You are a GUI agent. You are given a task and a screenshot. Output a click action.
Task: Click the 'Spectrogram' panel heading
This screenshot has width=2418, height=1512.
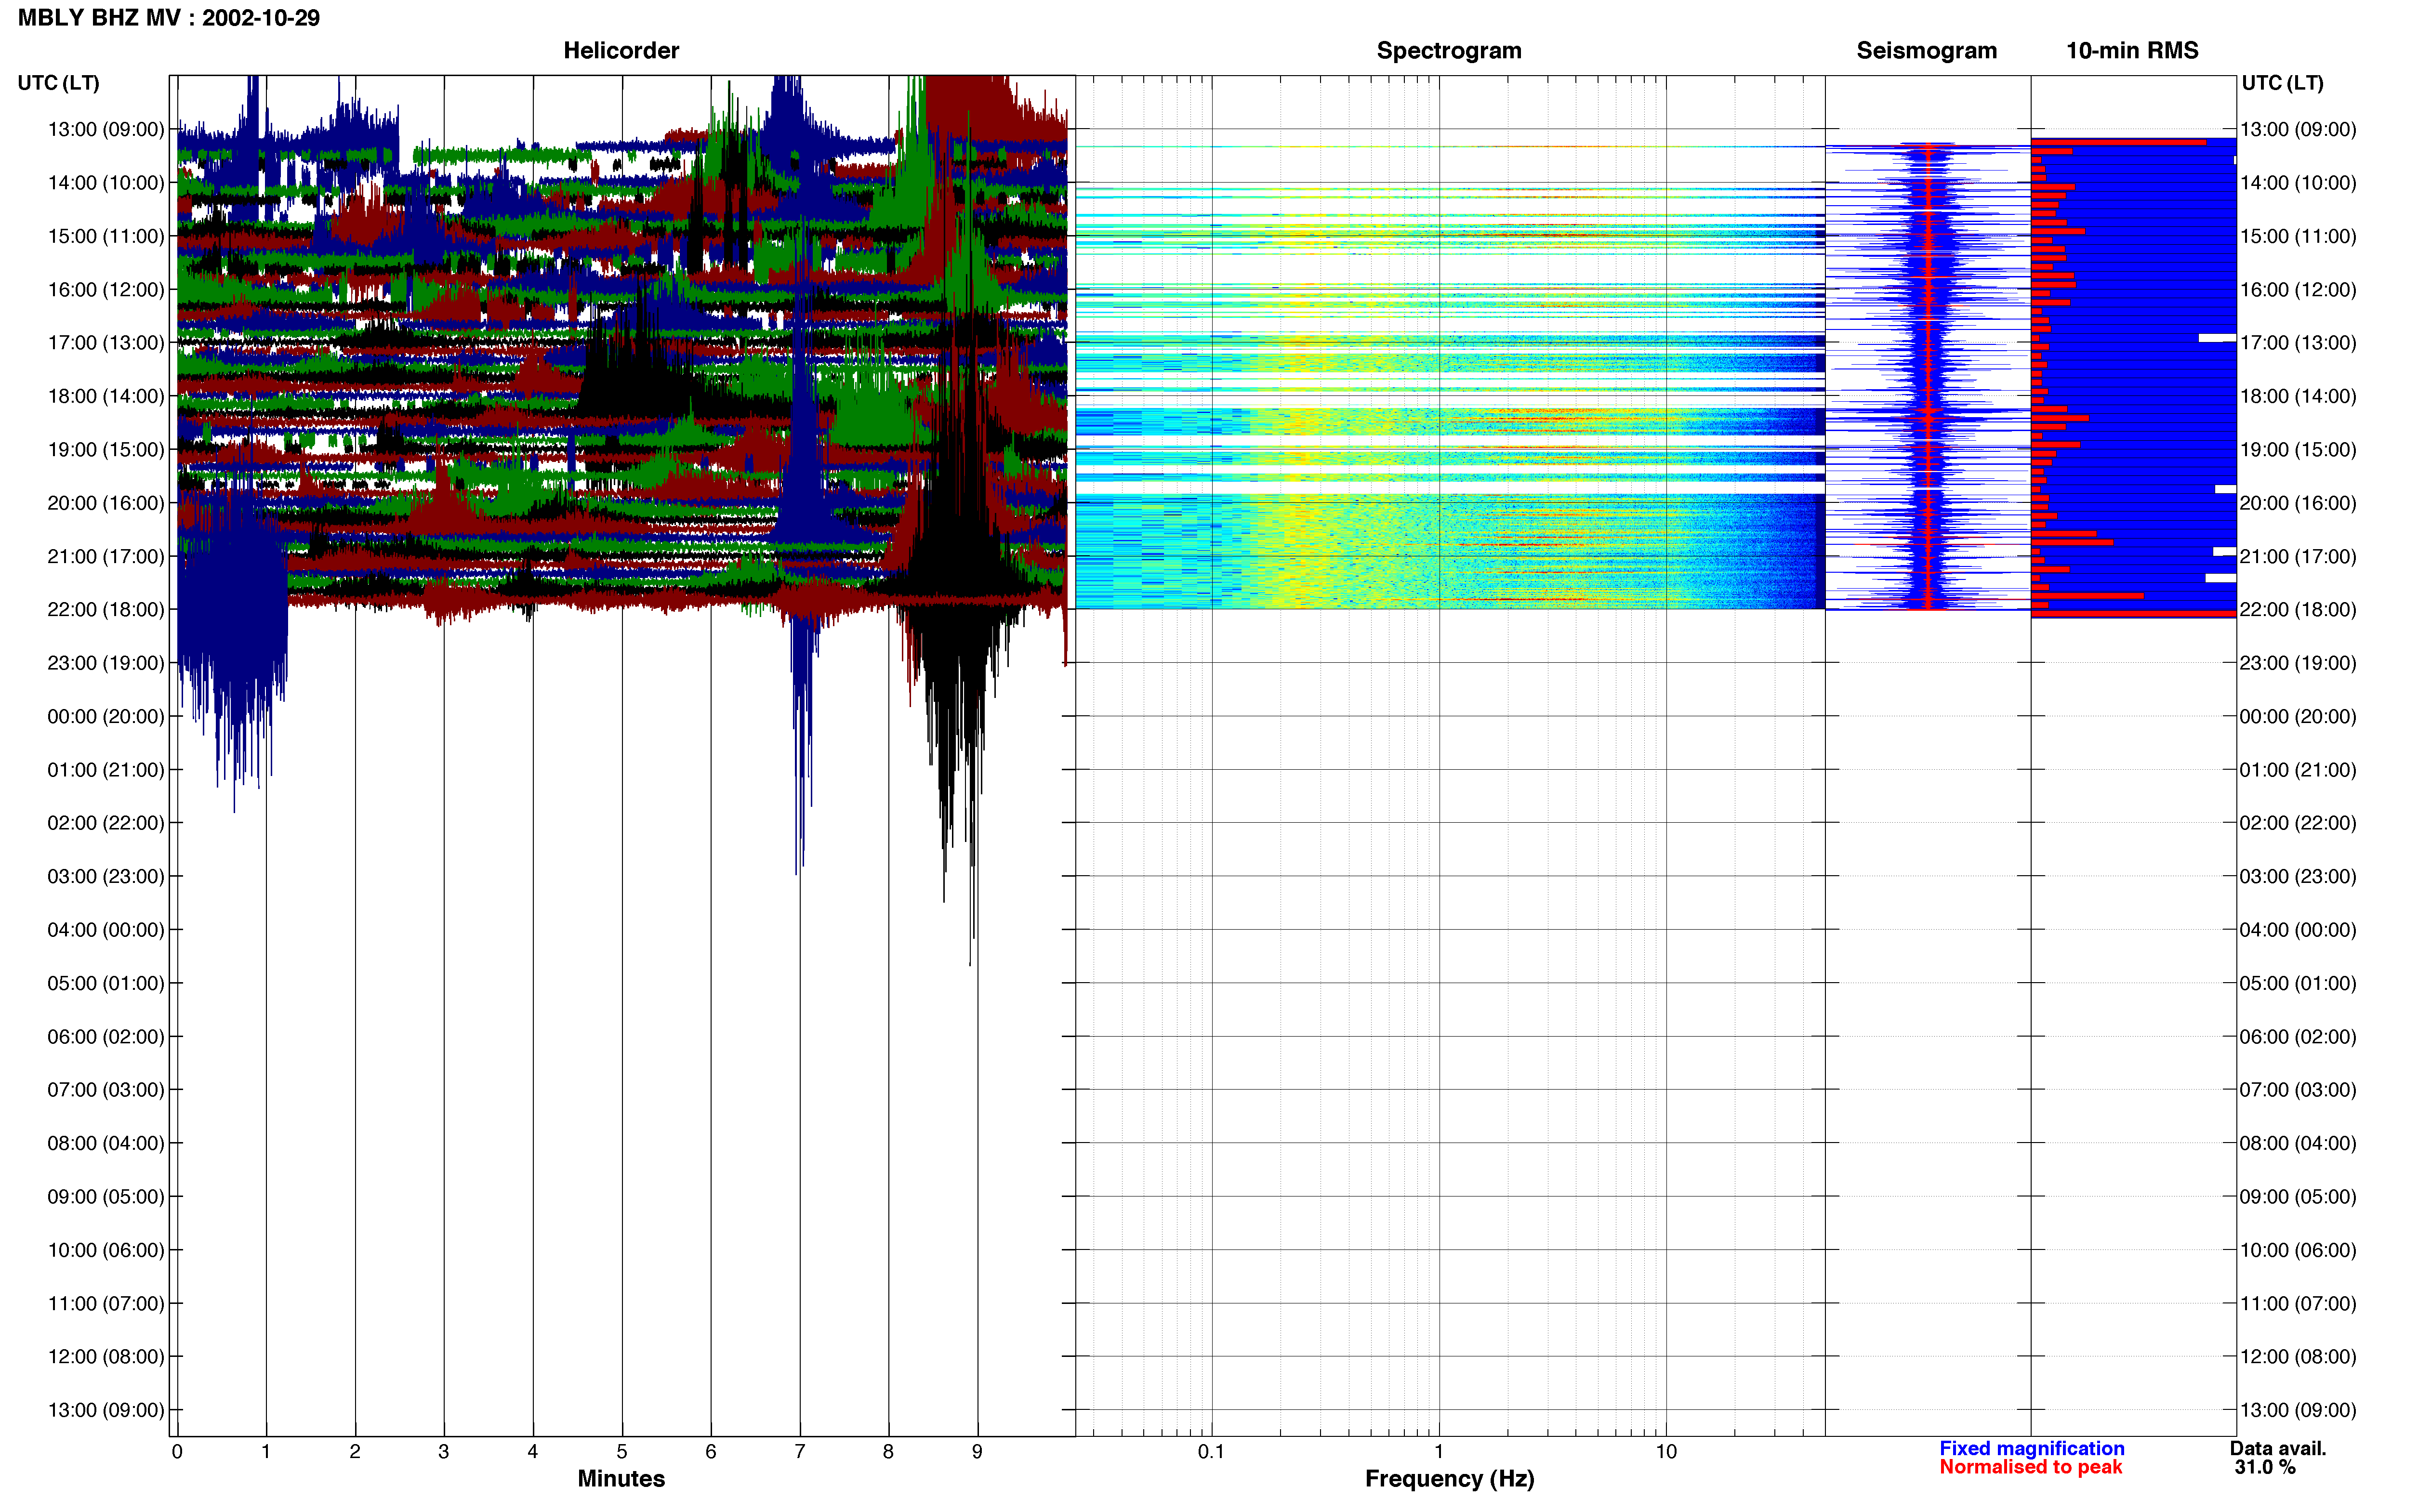tap(1449, 51)
